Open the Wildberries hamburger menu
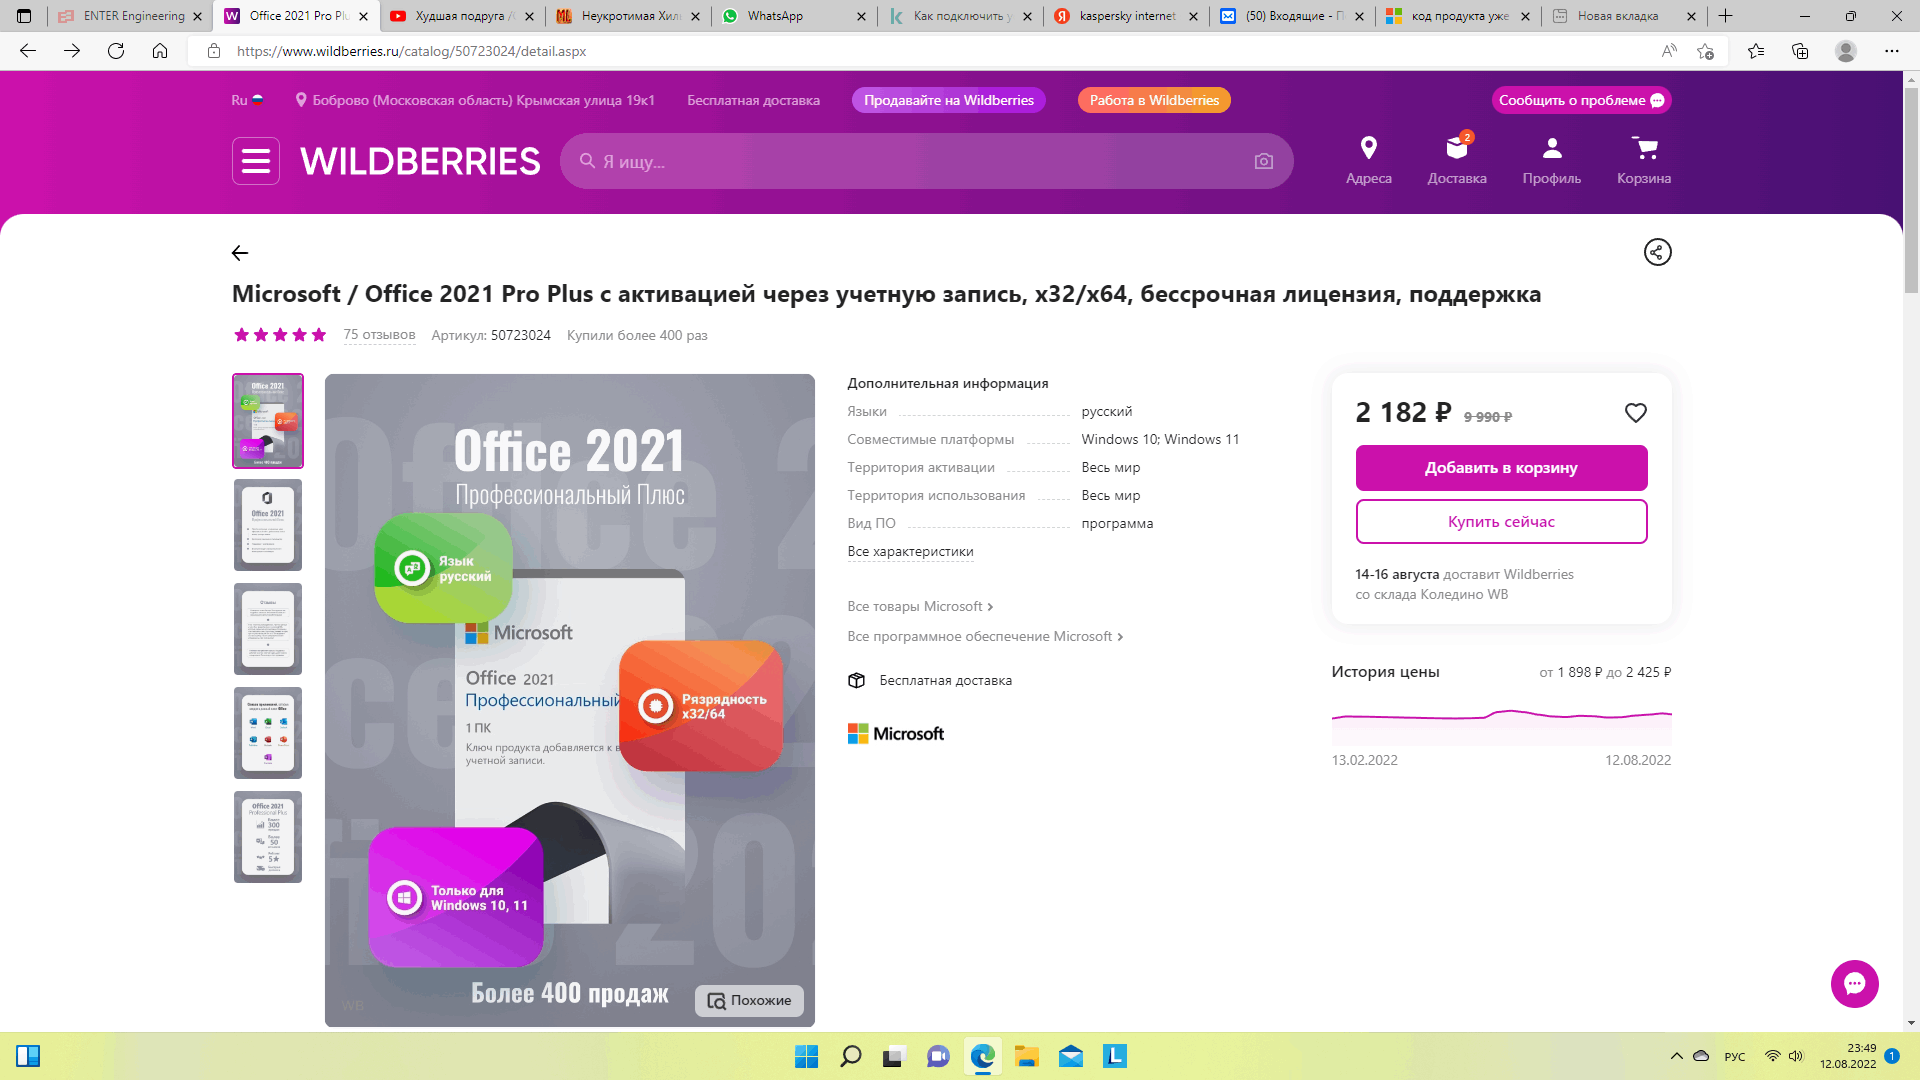1920x1080 pixels. click(255, 161)
